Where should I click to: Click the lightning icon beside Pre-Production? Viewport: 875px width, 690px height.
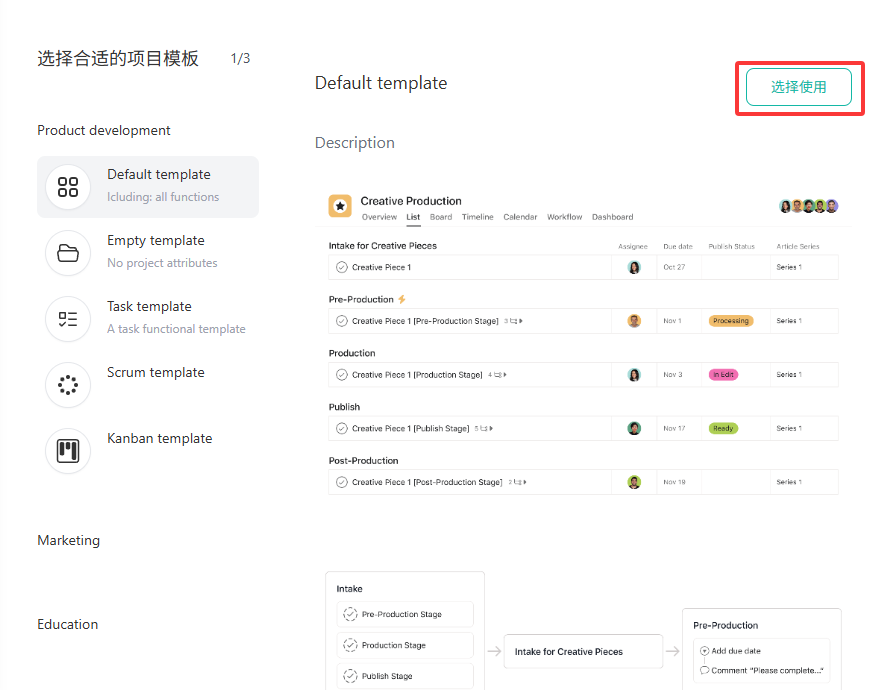[402, 299]
